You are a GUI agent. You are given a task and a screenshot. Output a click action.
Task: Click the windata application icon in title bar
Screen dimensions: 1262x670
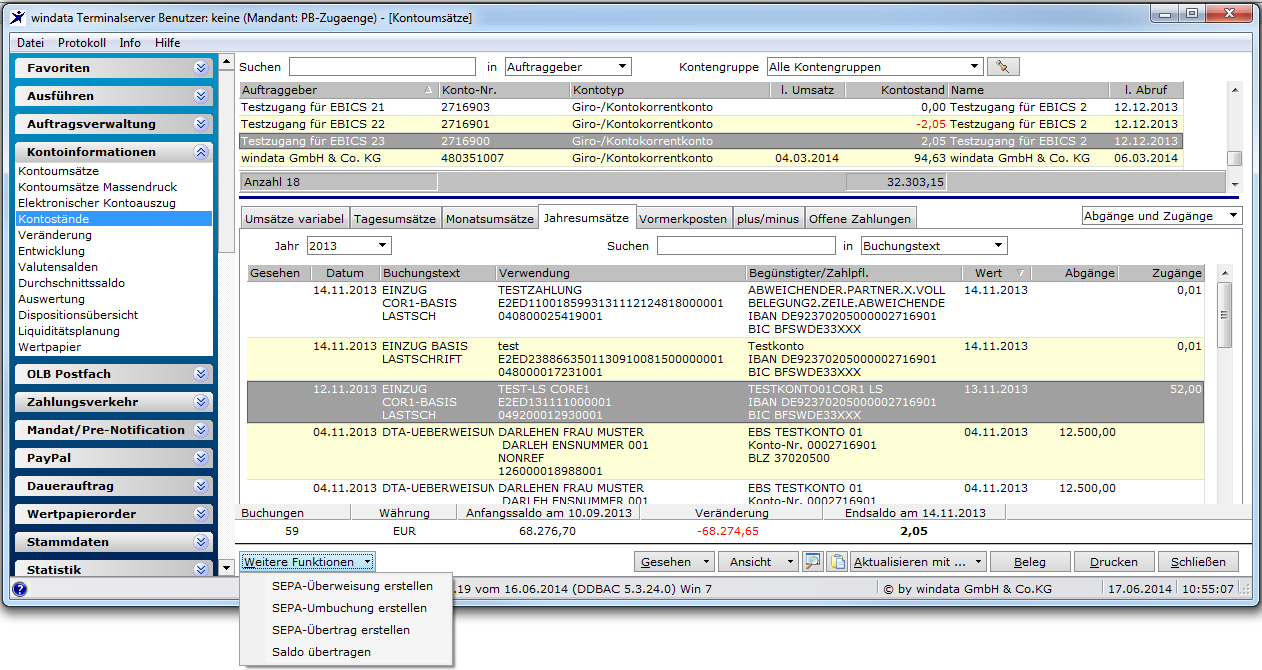click(x=18, y=16)
